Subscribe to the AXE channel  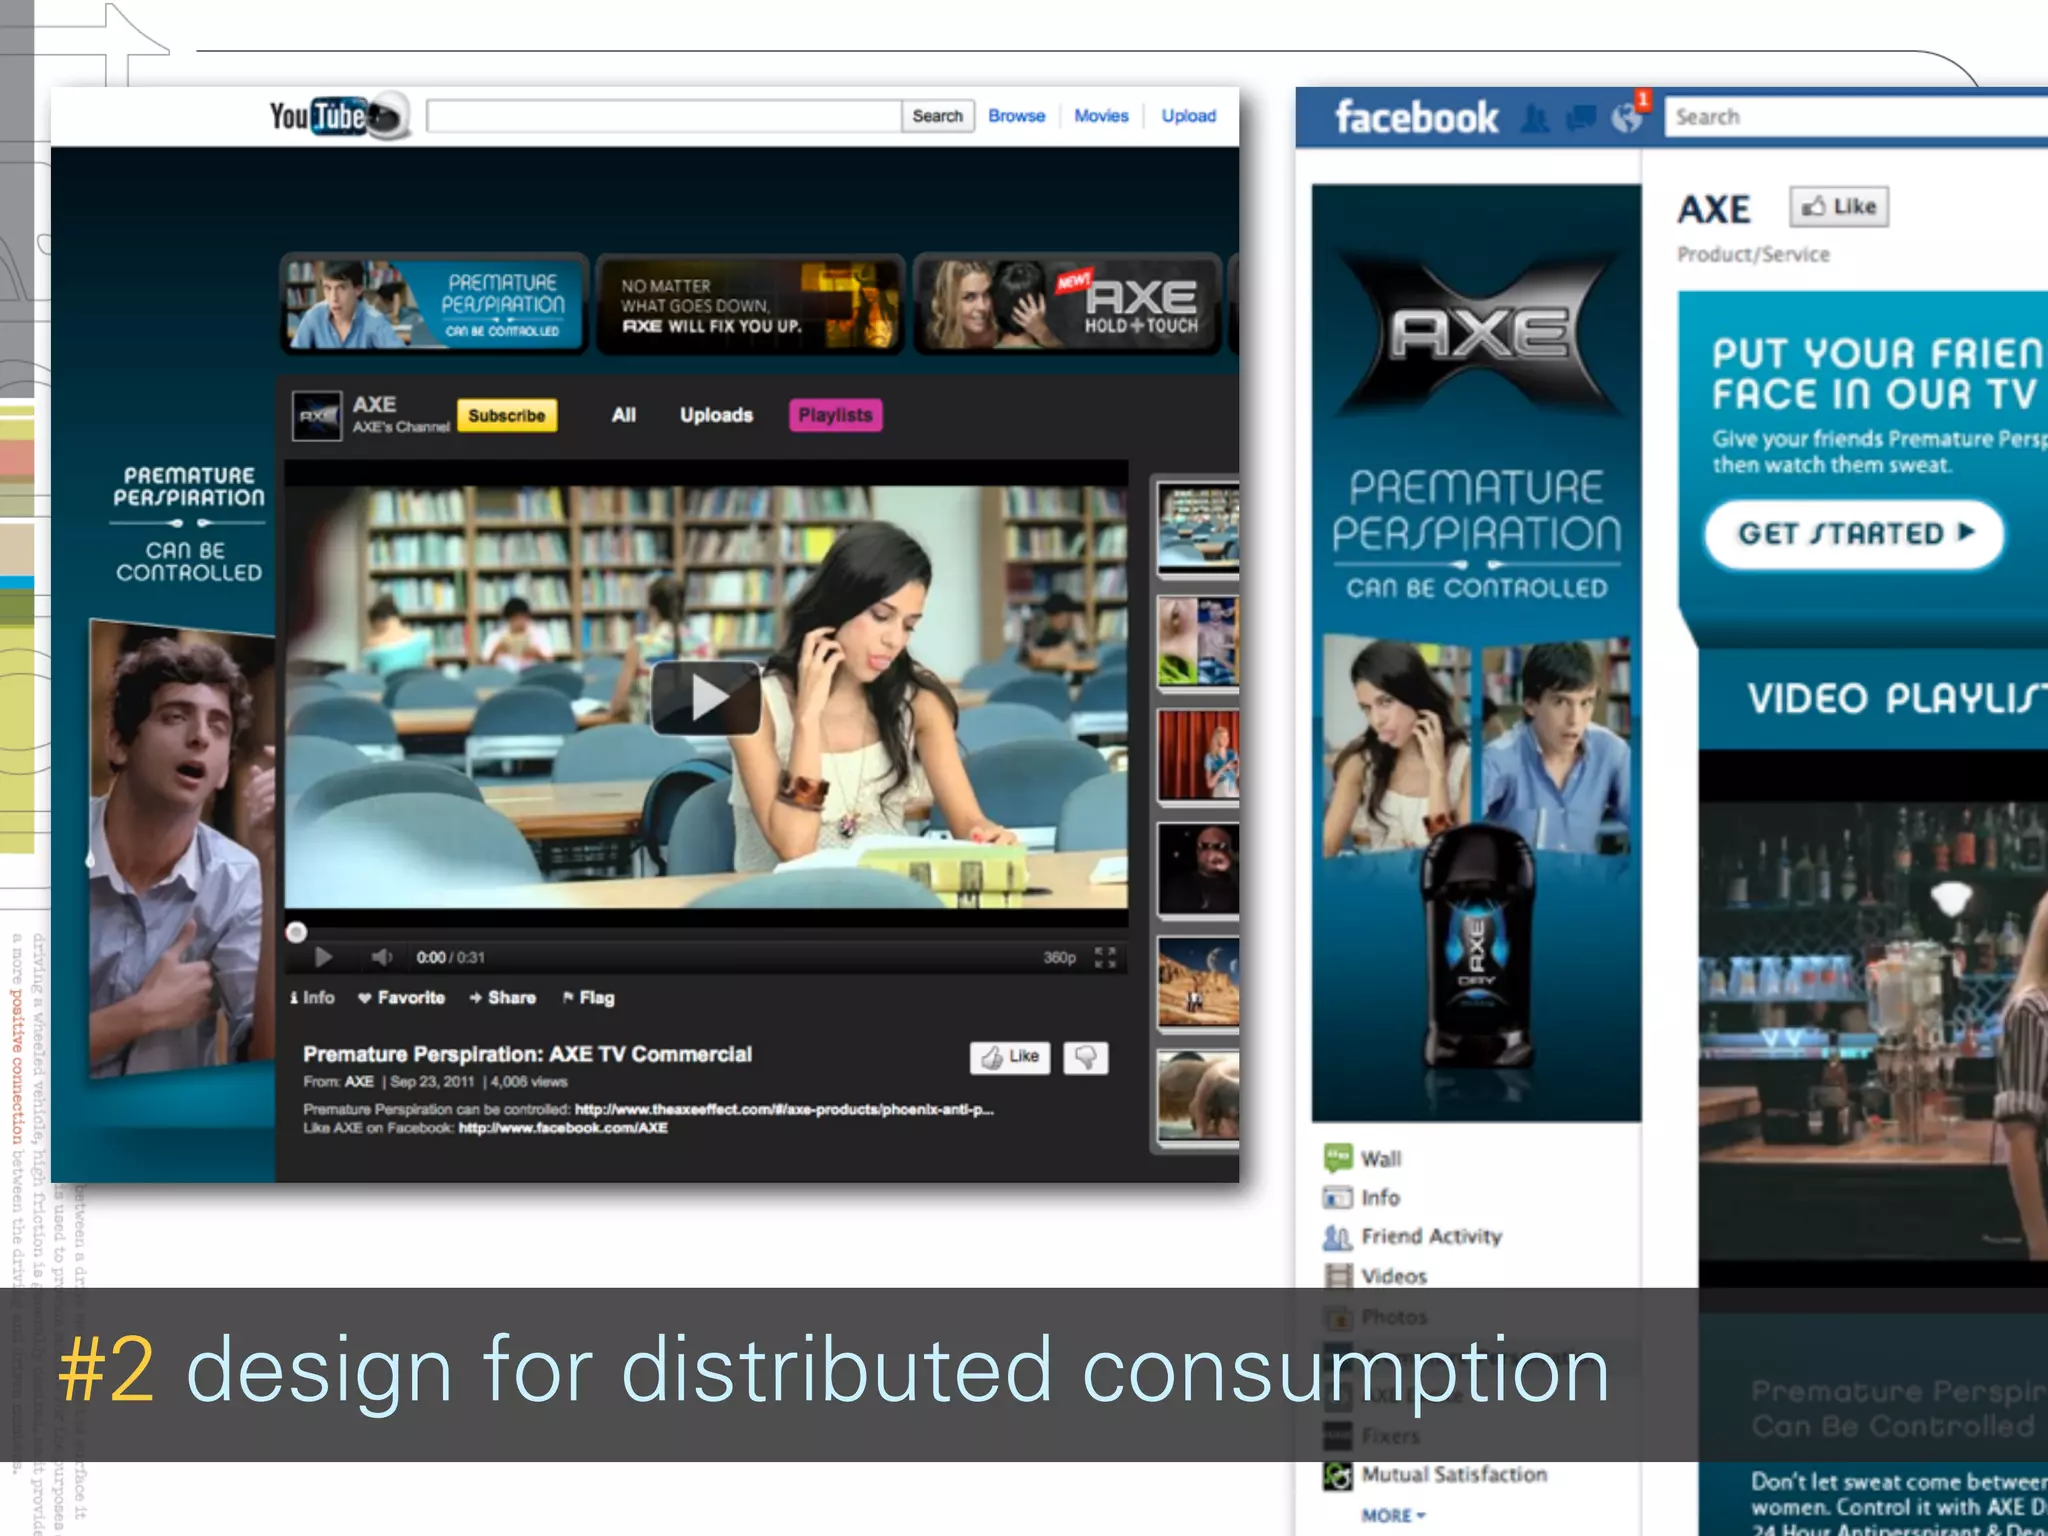(x=507, y=415)
